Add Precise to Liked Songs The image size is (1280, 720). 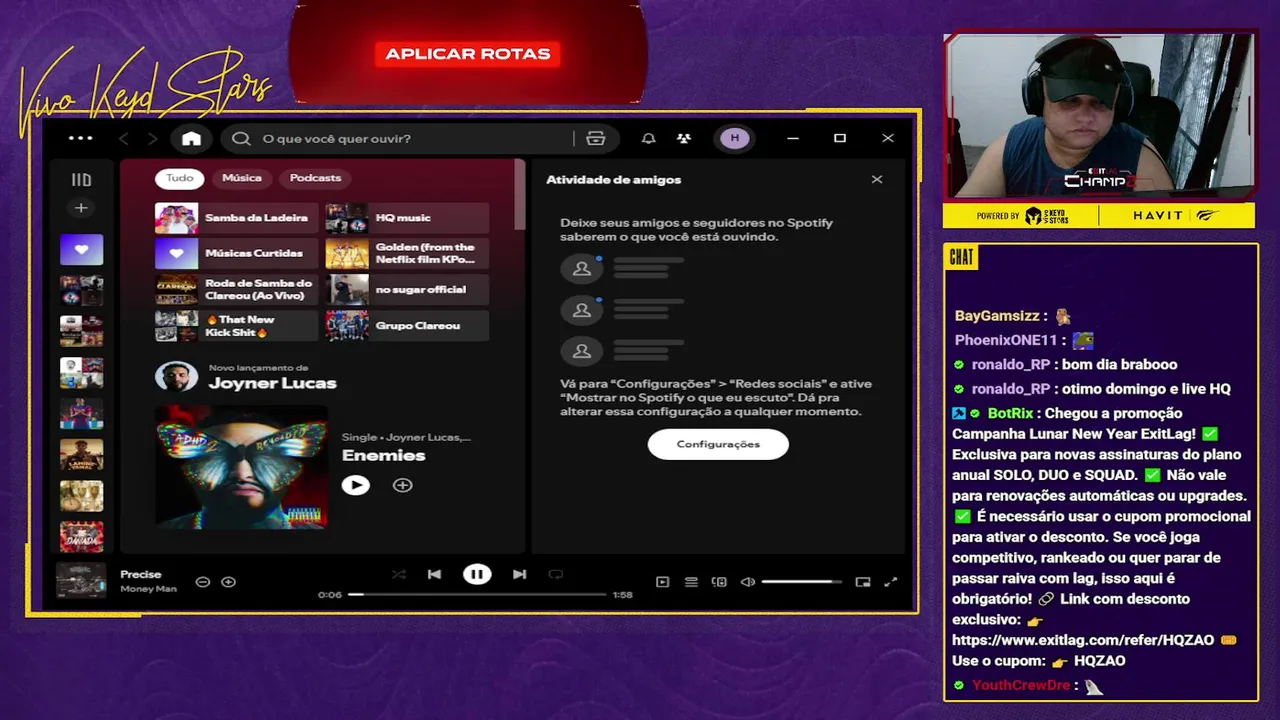click(x=228, y=581)
